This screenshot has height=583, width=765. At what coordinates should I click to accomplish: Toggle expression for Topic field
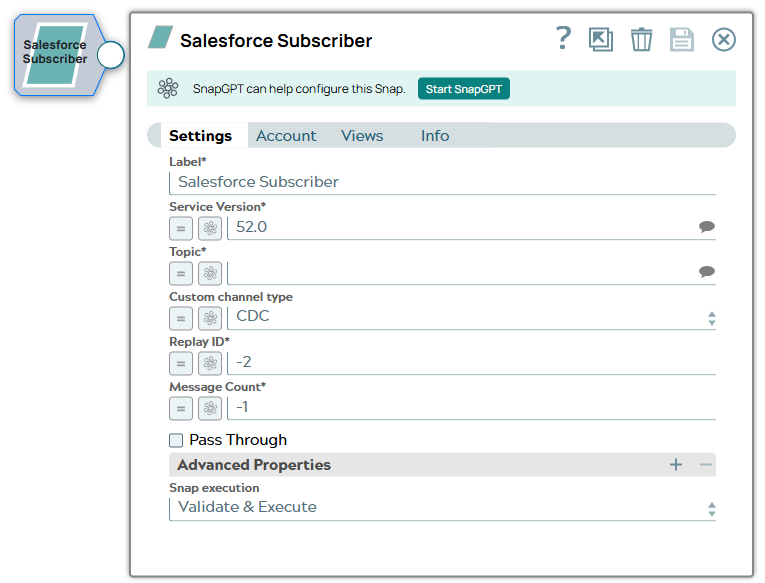point(181,273)
